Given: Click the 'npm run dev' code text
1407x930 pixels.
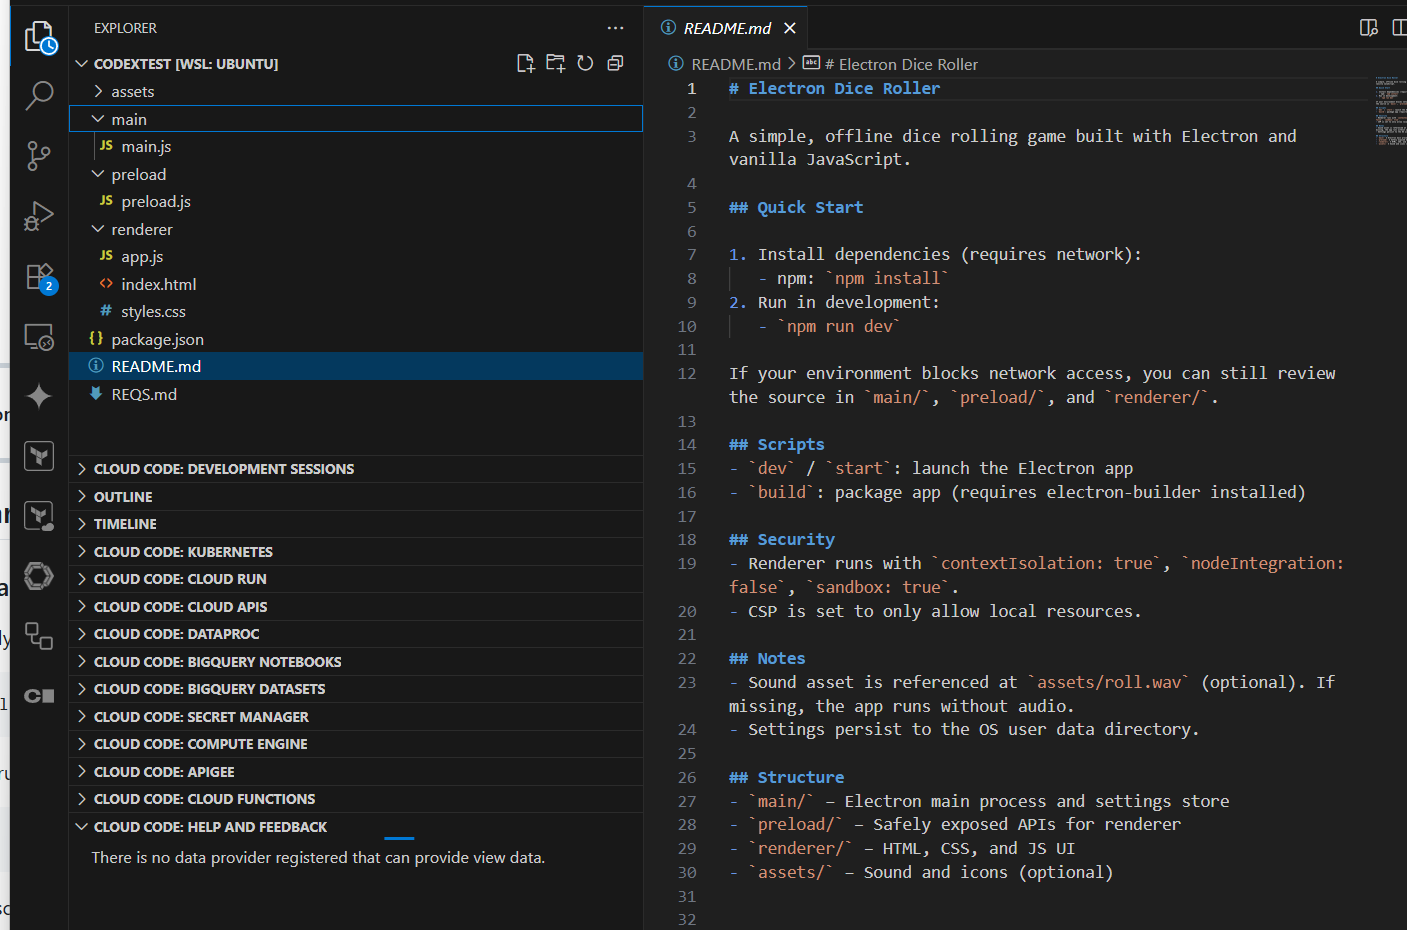Looking at the screenshot, I should pos(839,326).
